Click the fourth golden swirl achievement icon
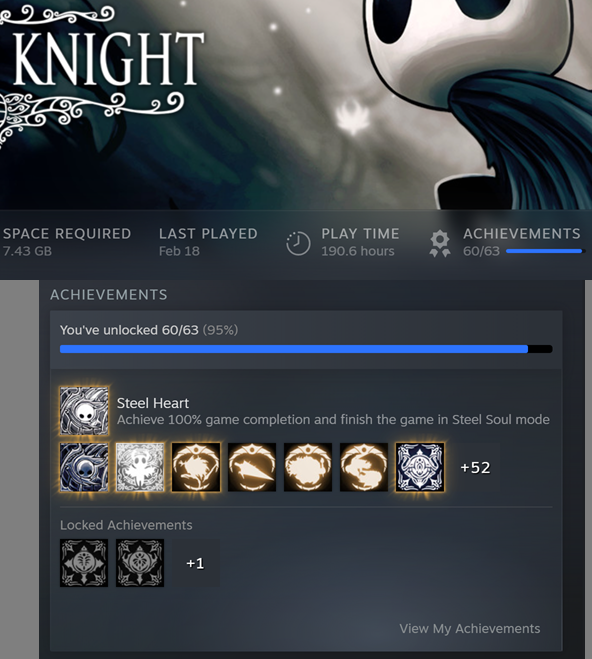Screen dimensions: 592x659 pos(364,467)
